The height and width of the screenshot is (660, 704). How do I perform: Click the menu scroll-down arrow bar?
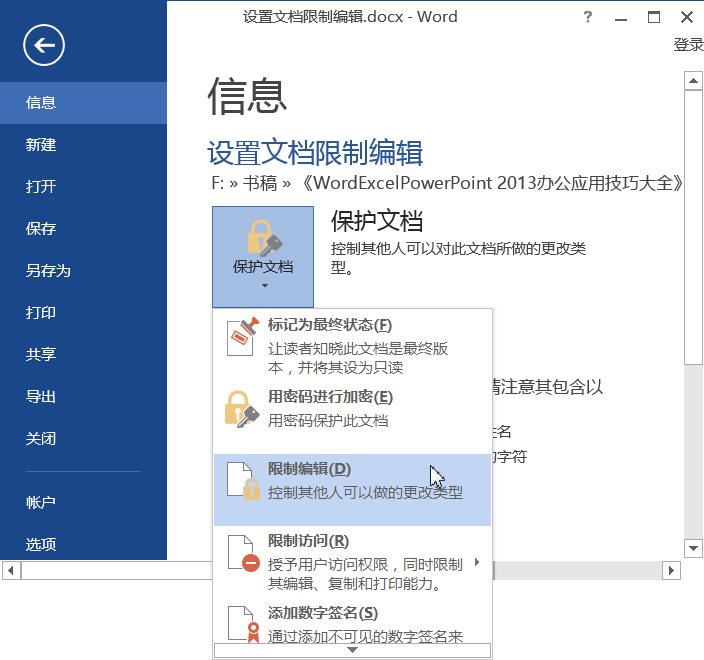[352, 650]
